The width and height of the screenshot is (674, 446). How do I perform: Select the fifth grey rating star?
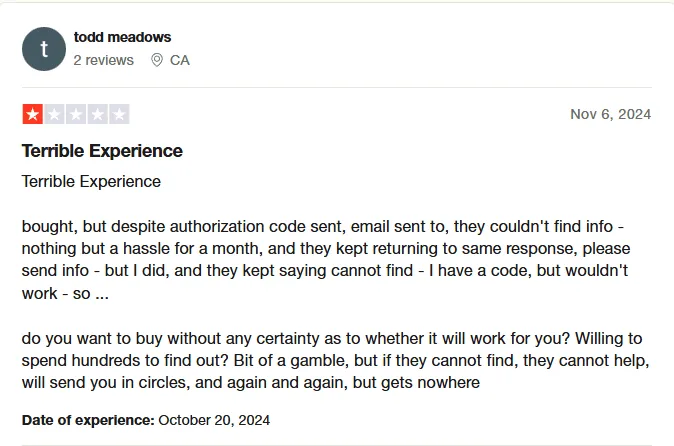[119, 114]
